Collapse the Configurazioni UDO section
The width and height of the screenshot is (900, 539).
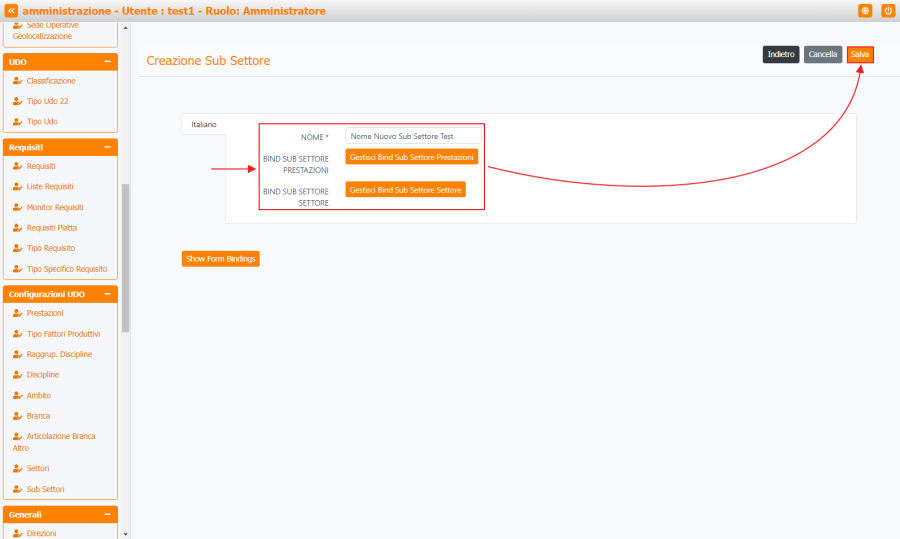point(107,294)
